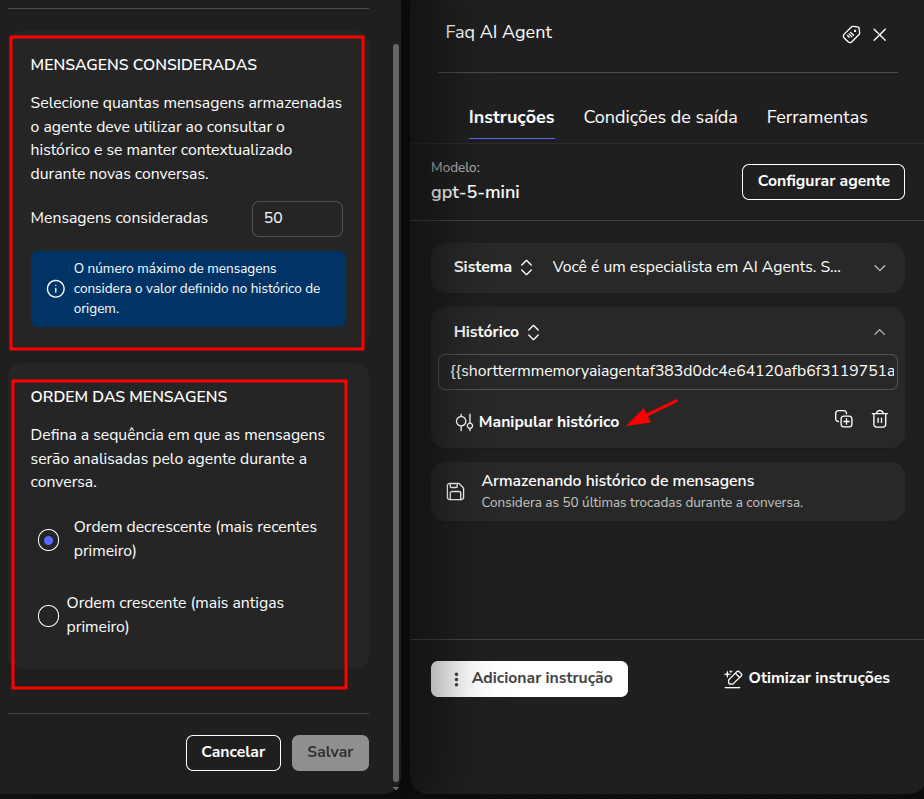
Task: Click three-dot icon on Adicionar instrução
Action: 456,679
